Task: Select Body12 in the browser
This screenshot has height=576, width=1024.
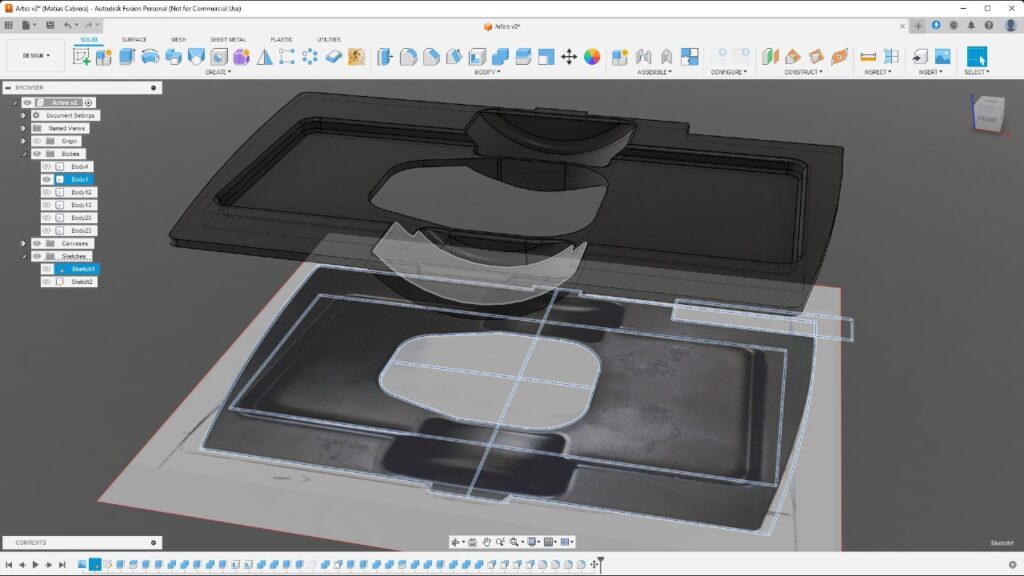Action: coord(81,192)
